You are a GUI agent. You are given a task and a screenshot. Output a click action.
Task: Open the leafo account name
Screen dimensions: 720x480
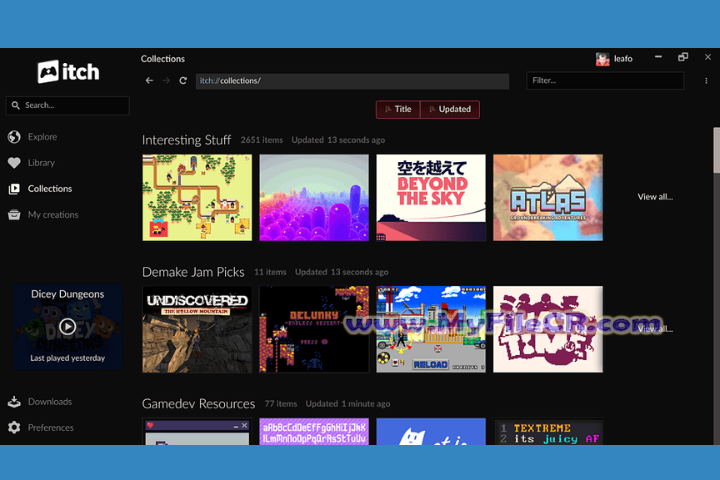pyautogui.click(x=623, y=59)
